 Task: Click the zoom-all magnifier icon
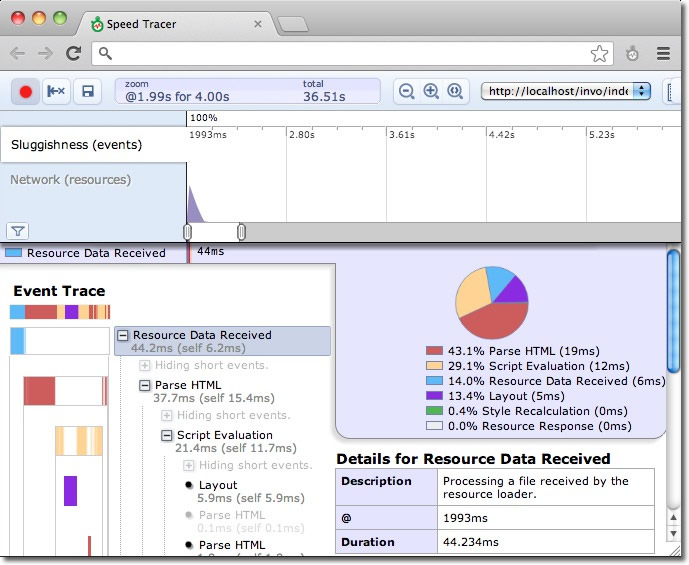(455, 91)
